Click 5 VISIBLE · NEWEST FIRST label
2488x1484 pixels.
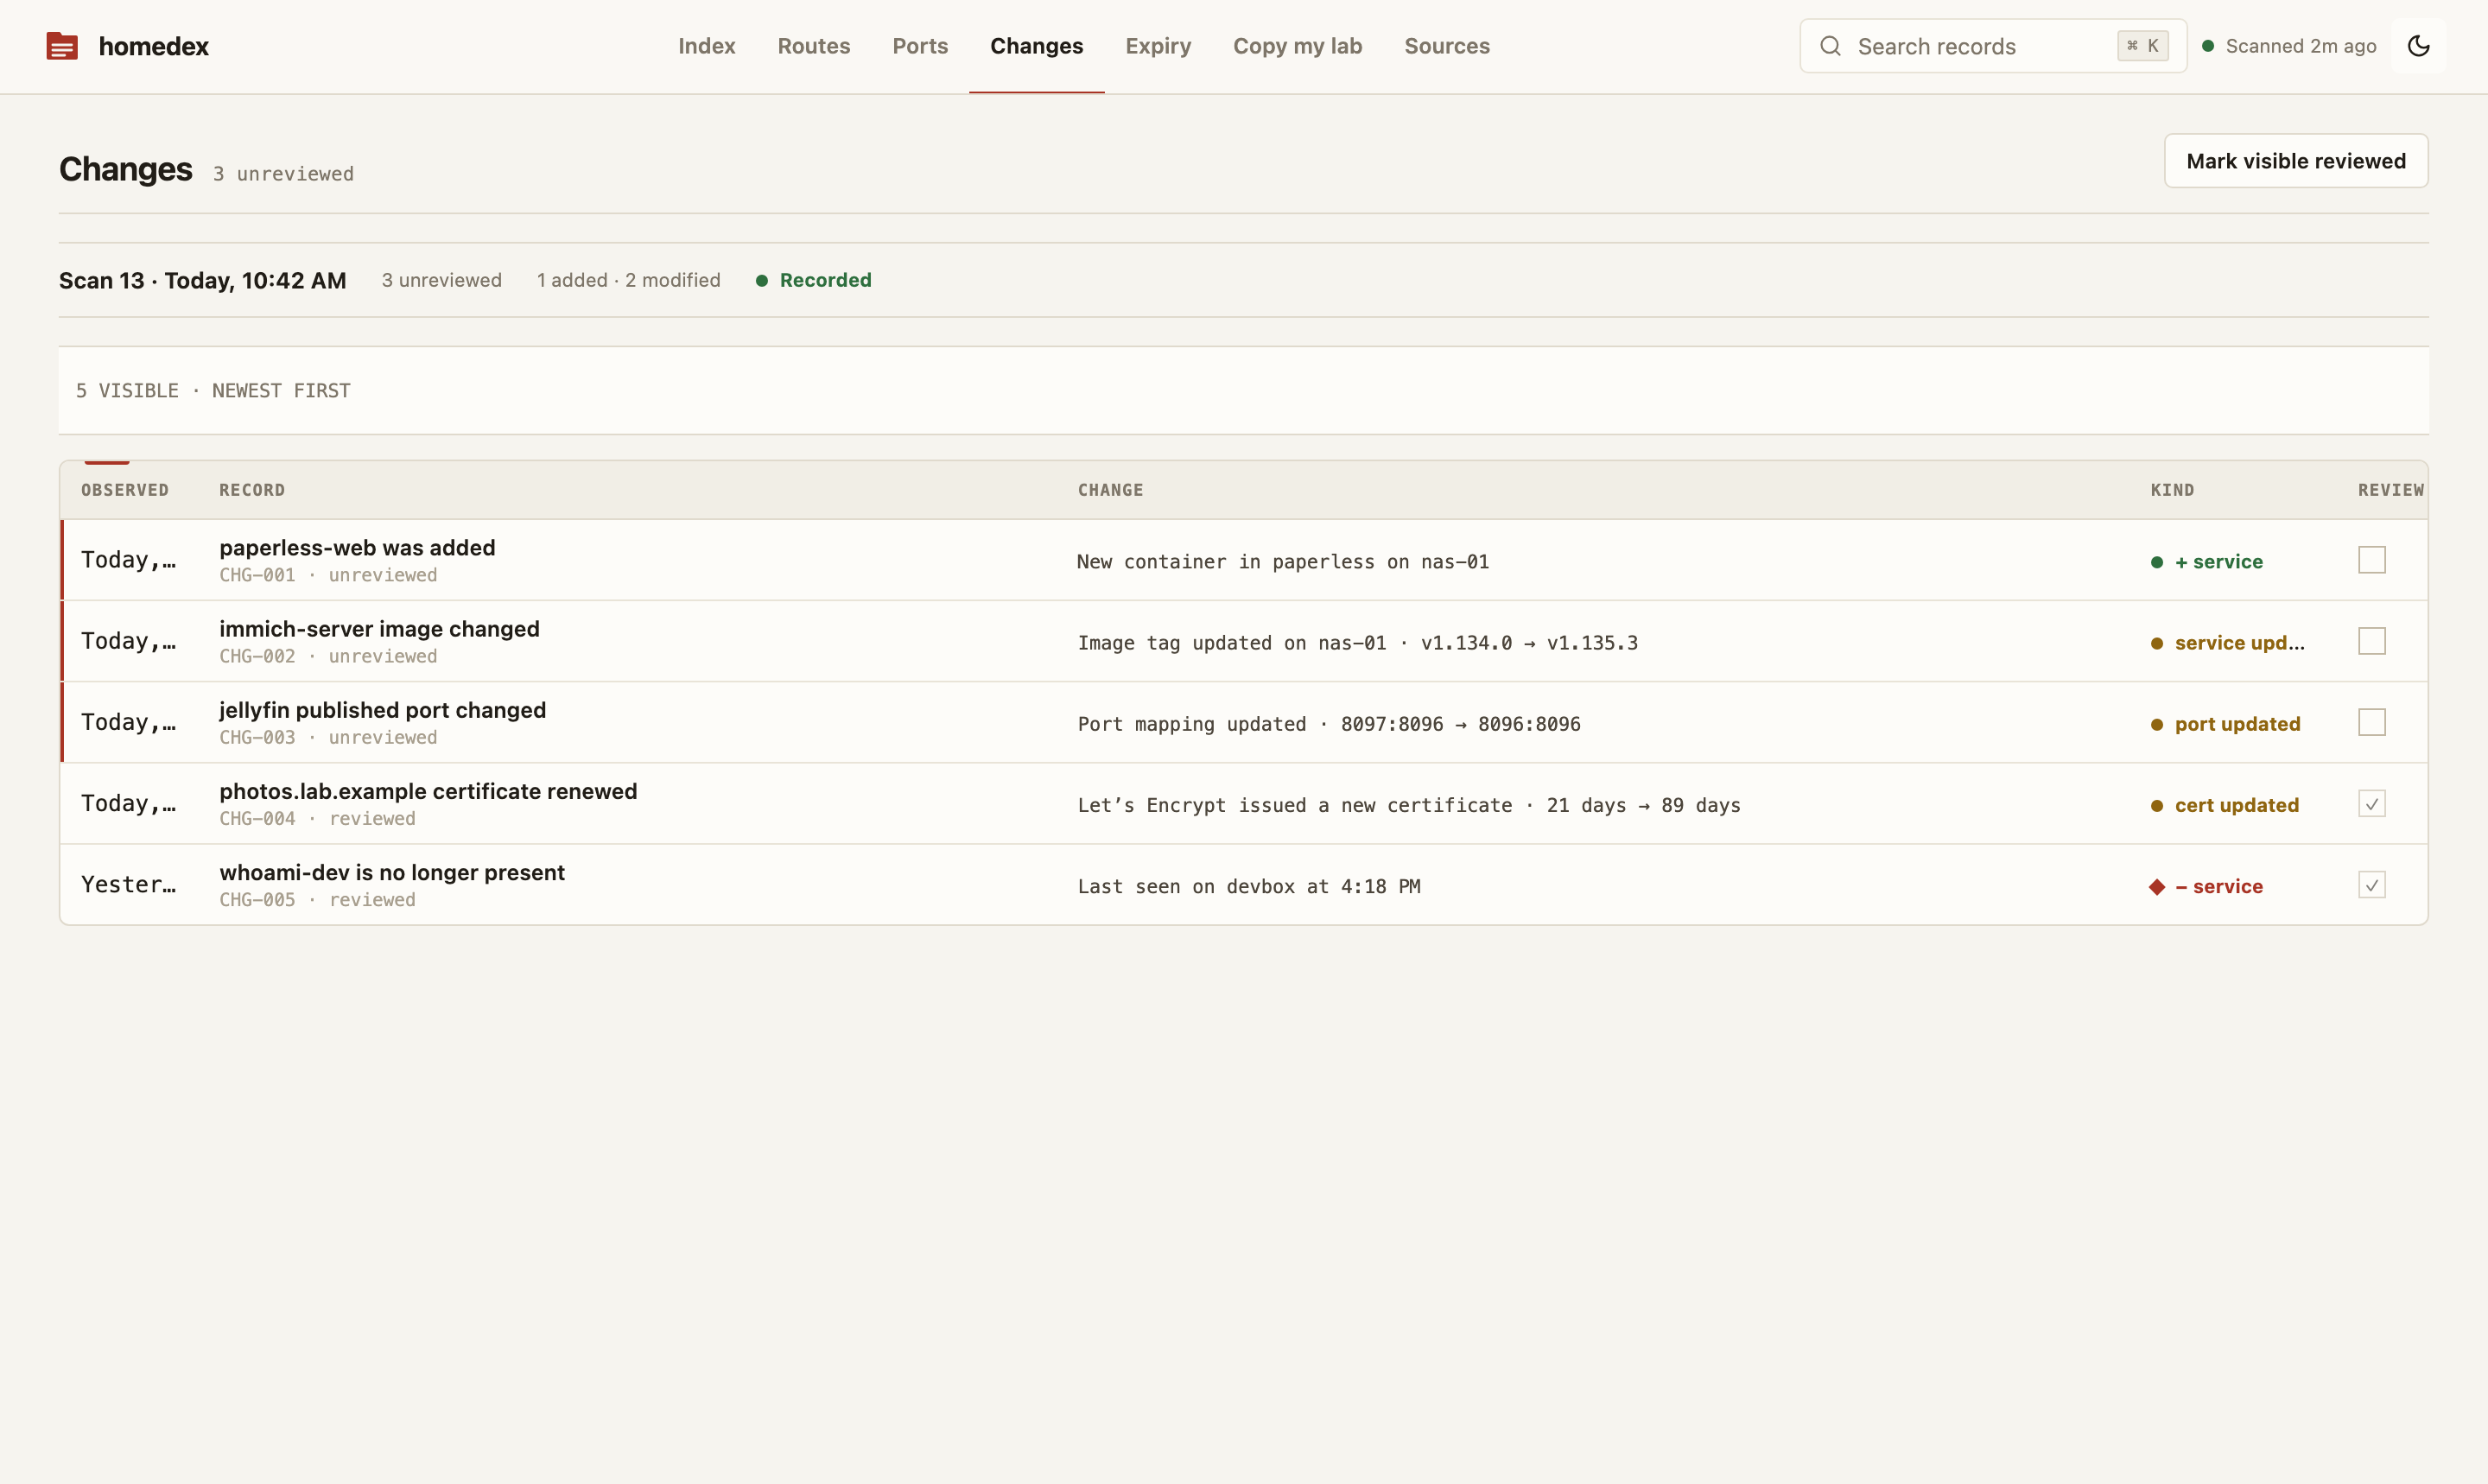pos(213,391)
